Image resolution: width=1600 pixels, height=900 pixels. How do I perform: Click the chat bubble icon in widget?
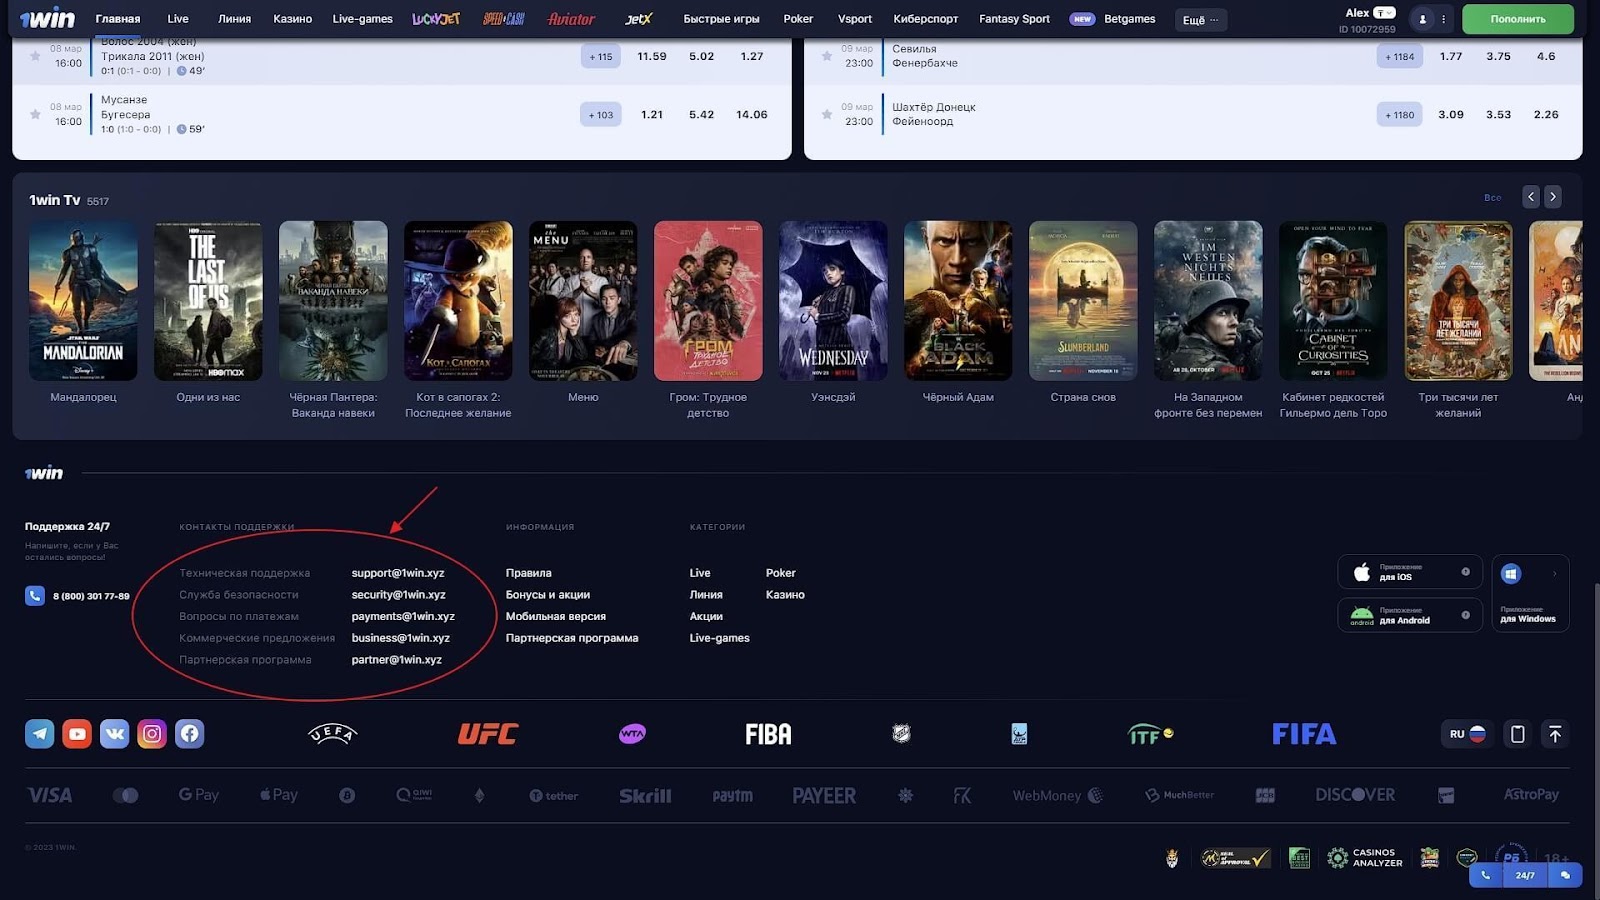click(1565, 875)
